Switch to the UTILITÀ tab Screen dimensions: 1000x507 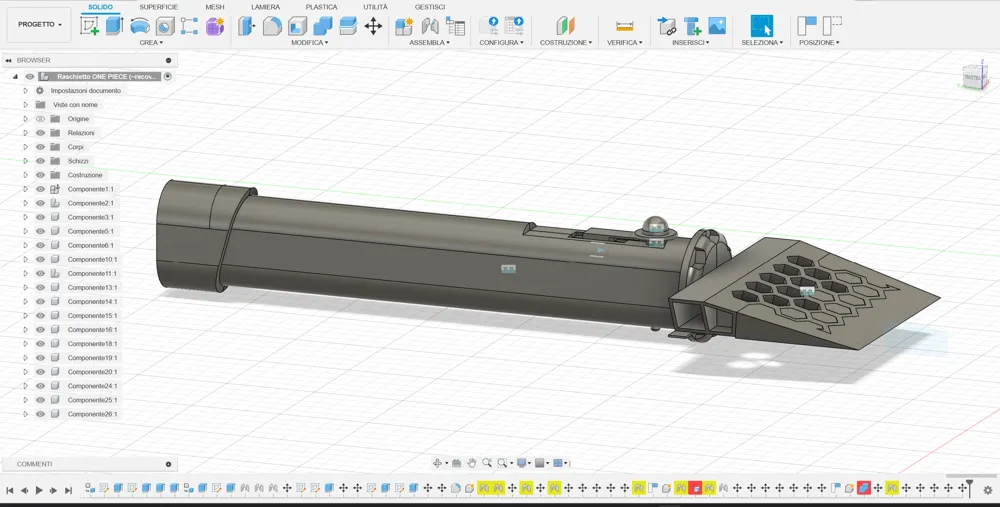pyautogui.click(x=376, y=7)
